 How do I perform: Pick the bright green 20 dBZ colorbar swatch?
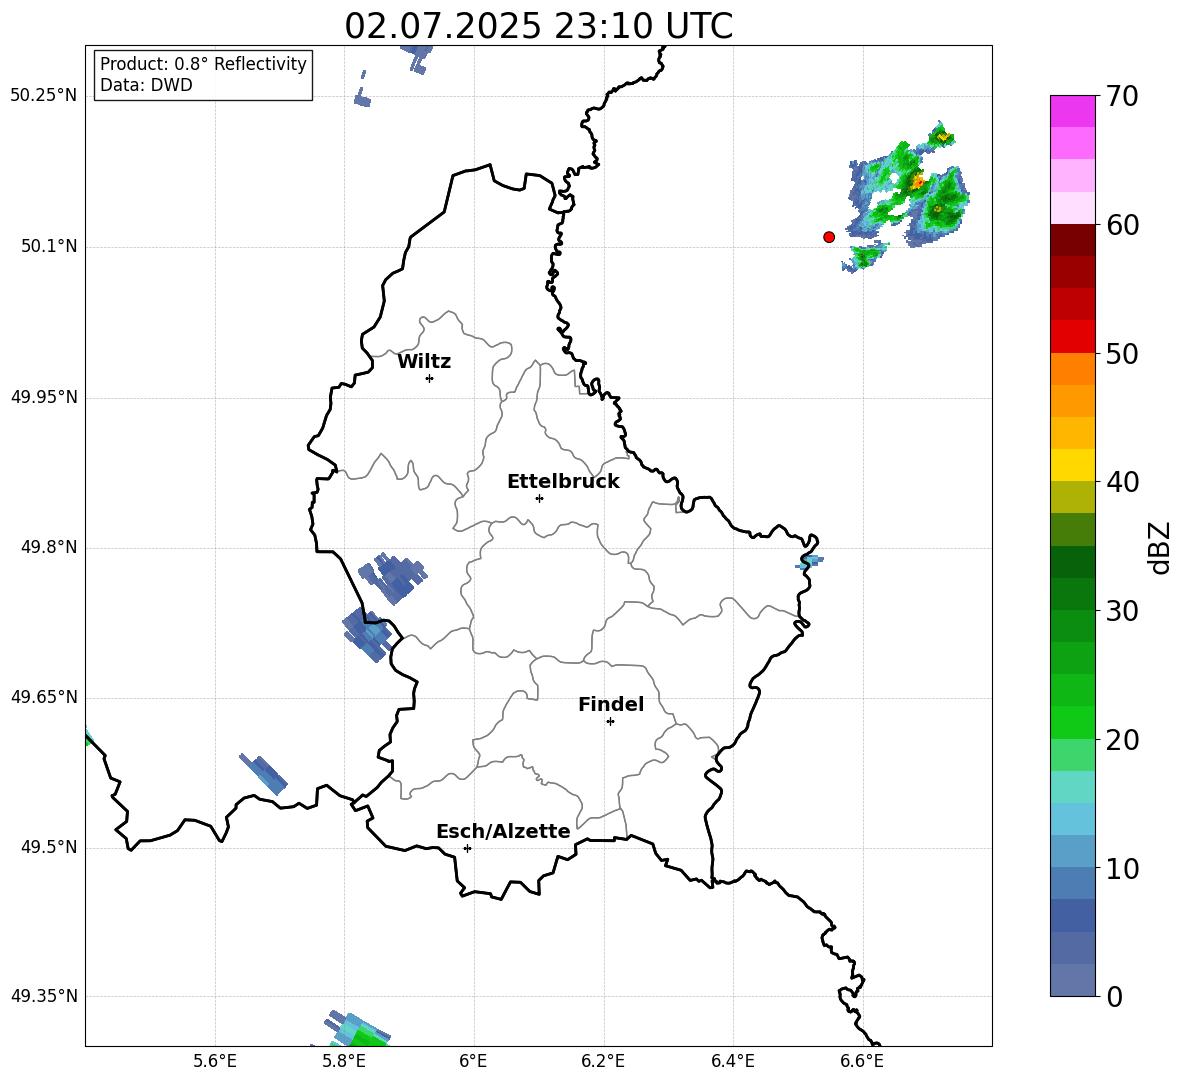1072,722
